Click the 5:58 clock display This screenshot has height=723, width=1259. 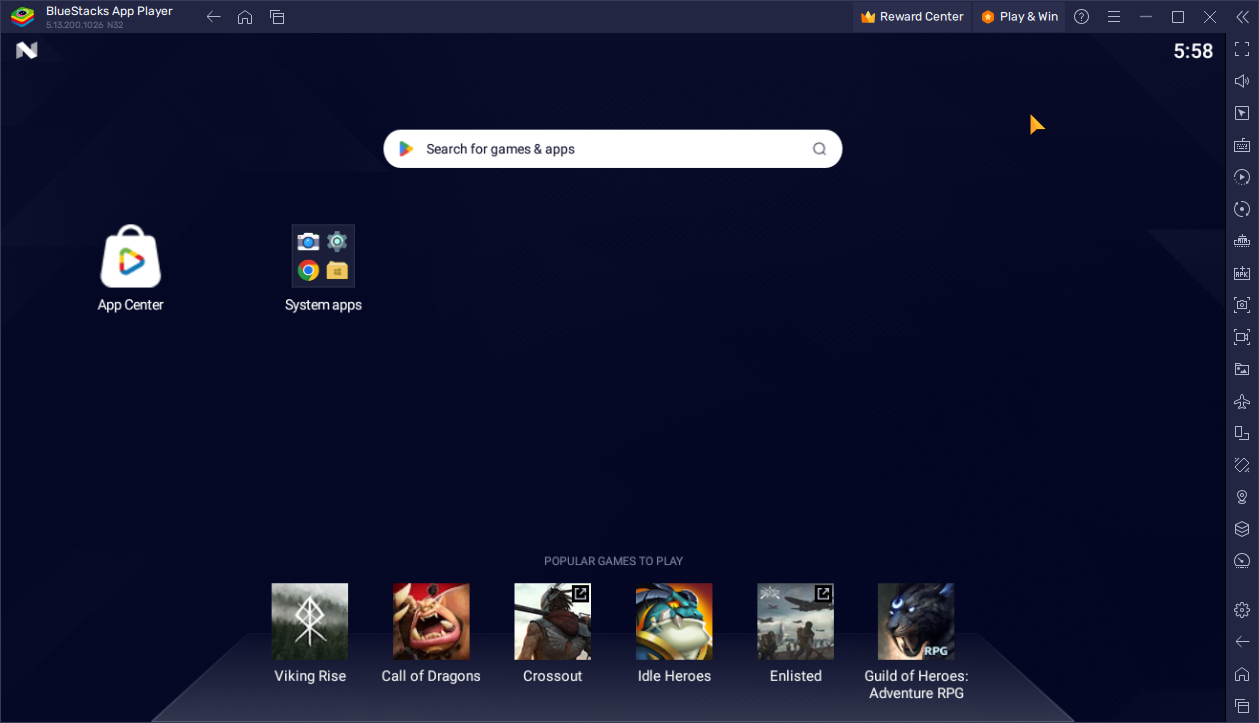point(1193,52)
